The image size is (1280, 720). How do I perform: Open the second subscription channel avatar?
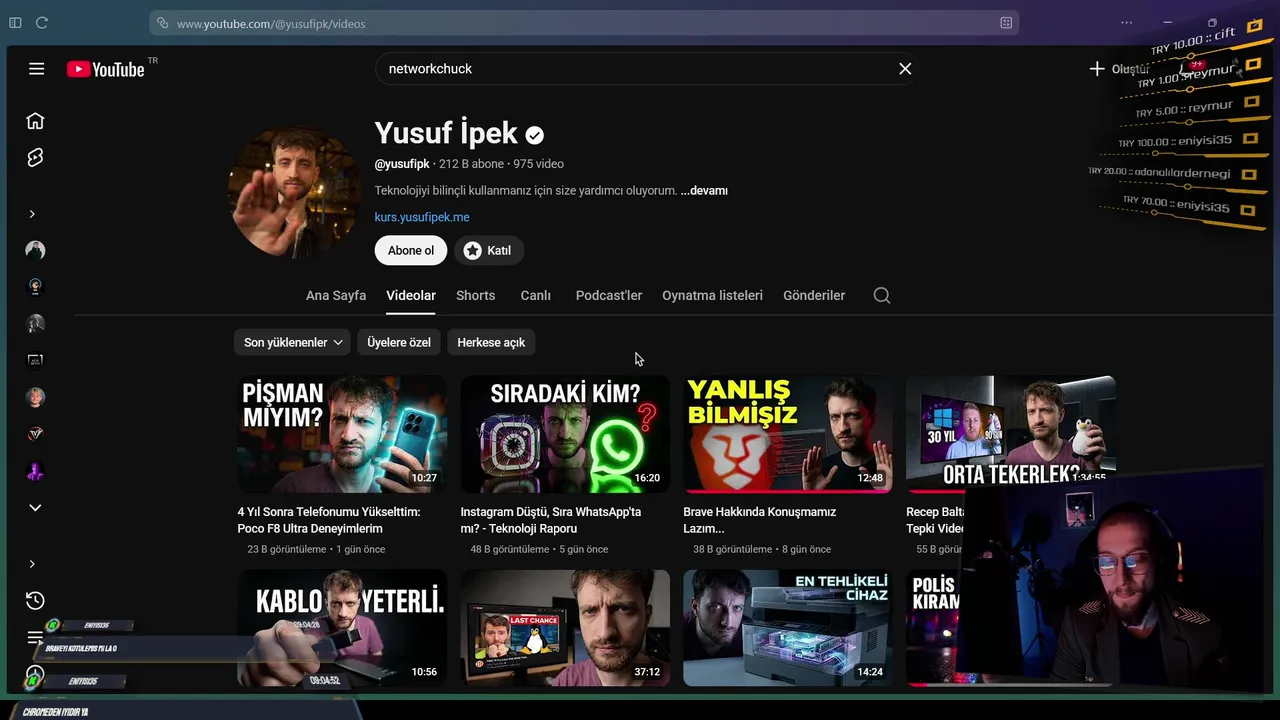pos(35,287)
